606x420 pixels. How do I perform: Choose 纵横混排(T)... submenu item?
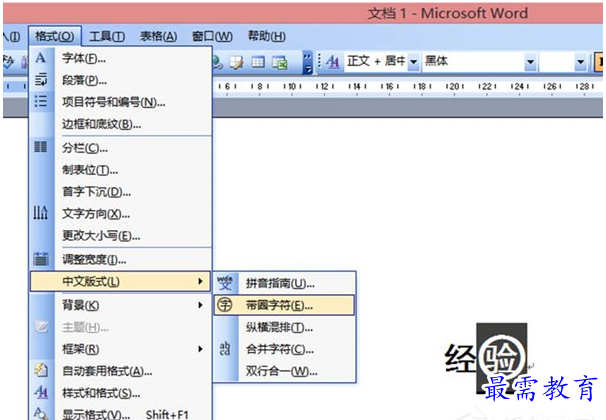point(279,328)
